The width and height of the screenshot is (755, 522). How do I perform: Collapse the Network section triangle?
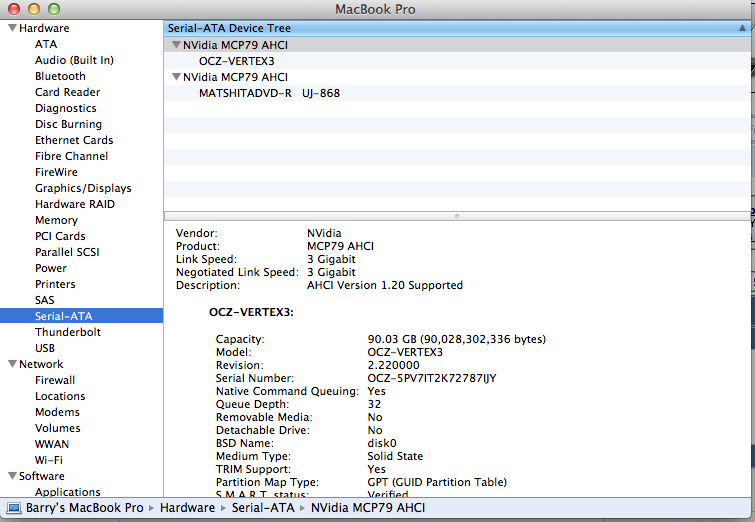[13, 364]
